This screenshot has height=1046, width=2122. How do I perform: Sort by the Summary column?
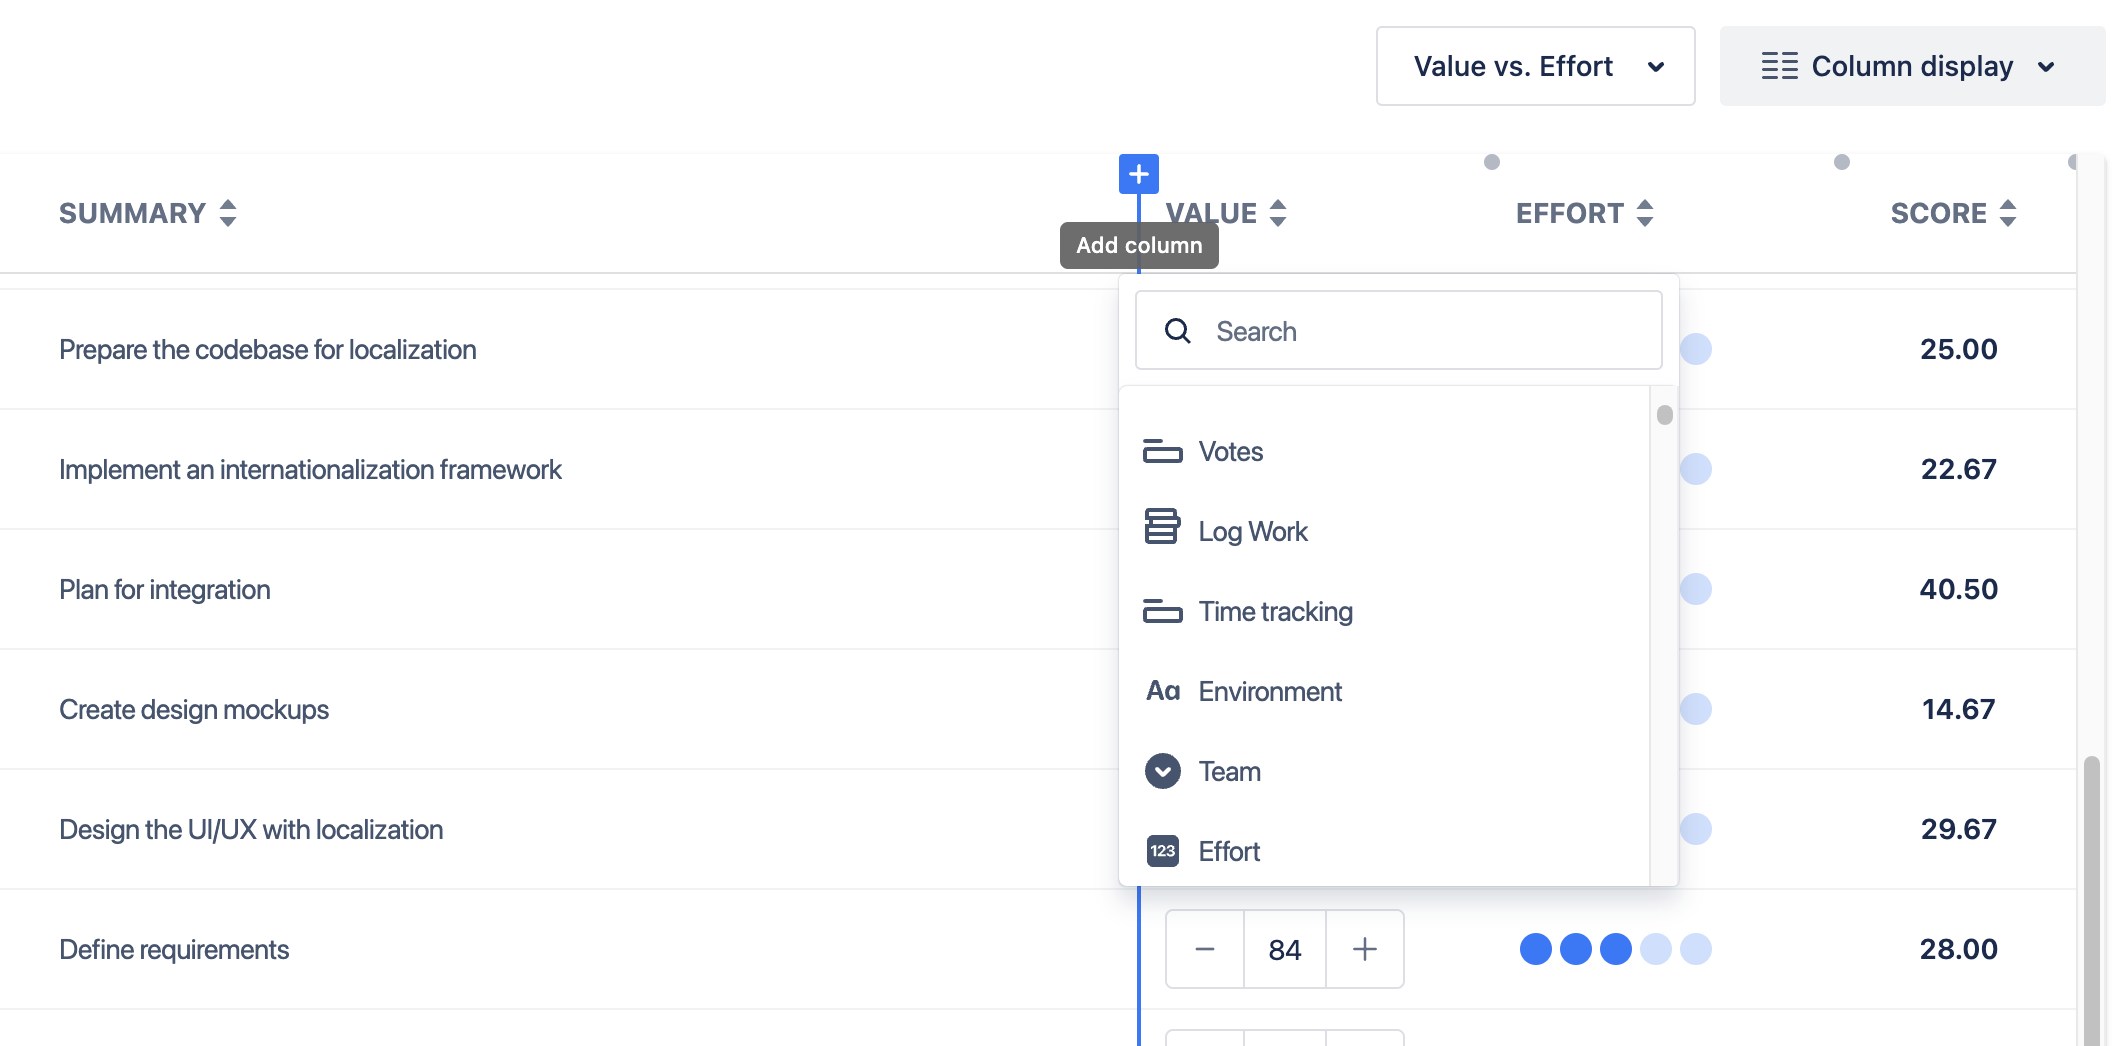(147, 213)
